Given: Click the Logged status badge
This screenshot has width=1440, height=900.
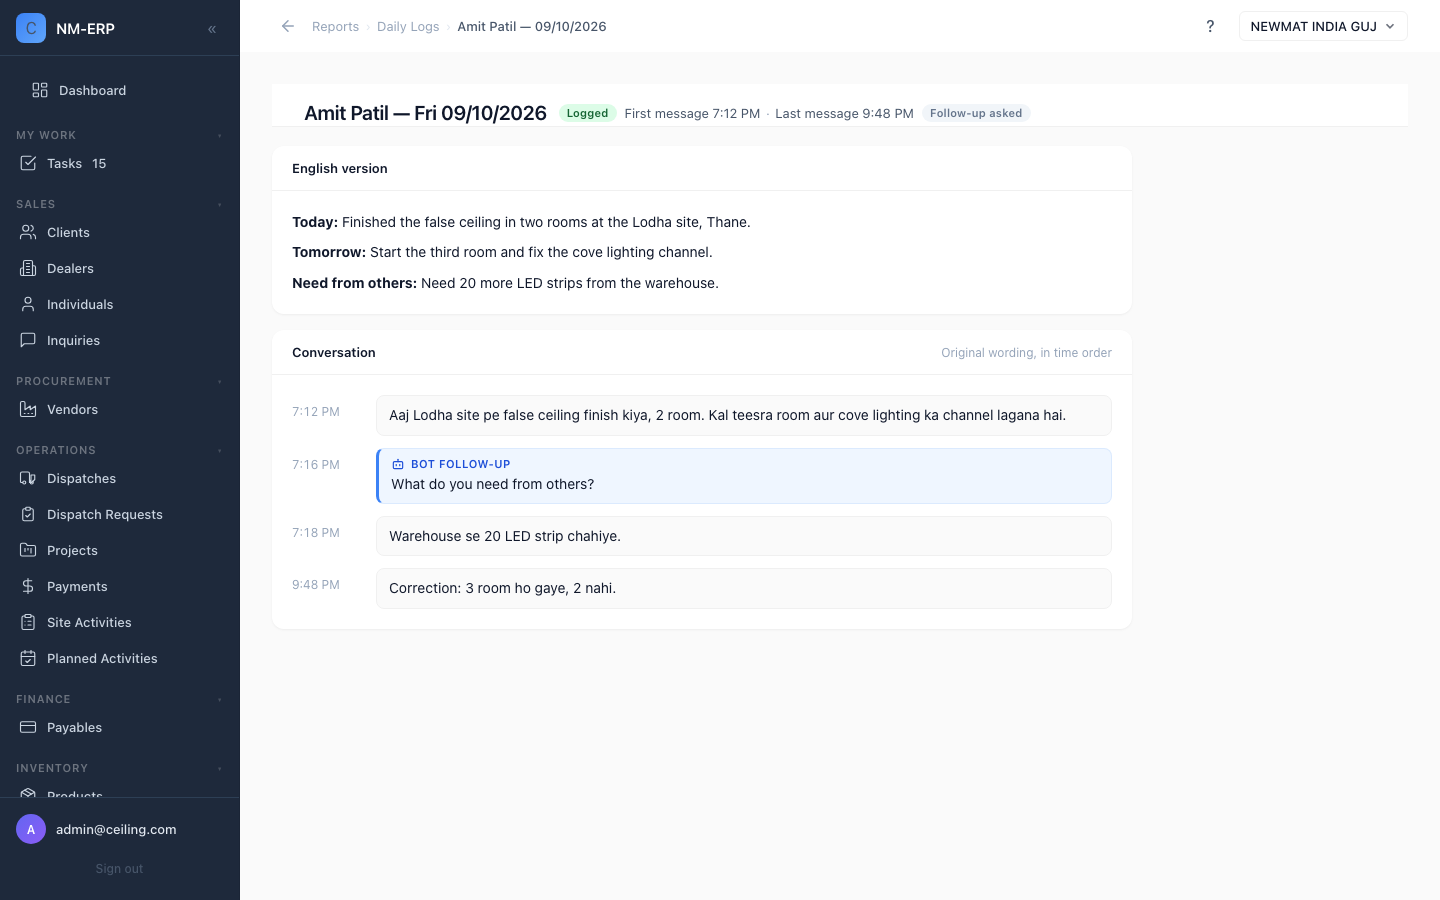Looking at the screenshot, I should (587, 113).
